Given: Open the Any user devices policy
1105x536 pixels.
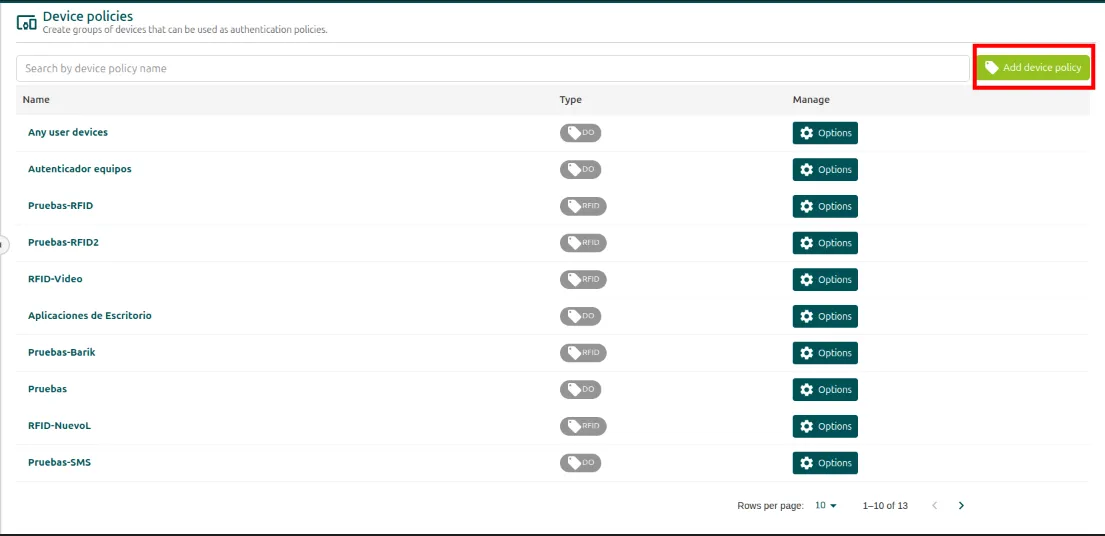Looking at the screenshot, I should [x=68, y=132].
